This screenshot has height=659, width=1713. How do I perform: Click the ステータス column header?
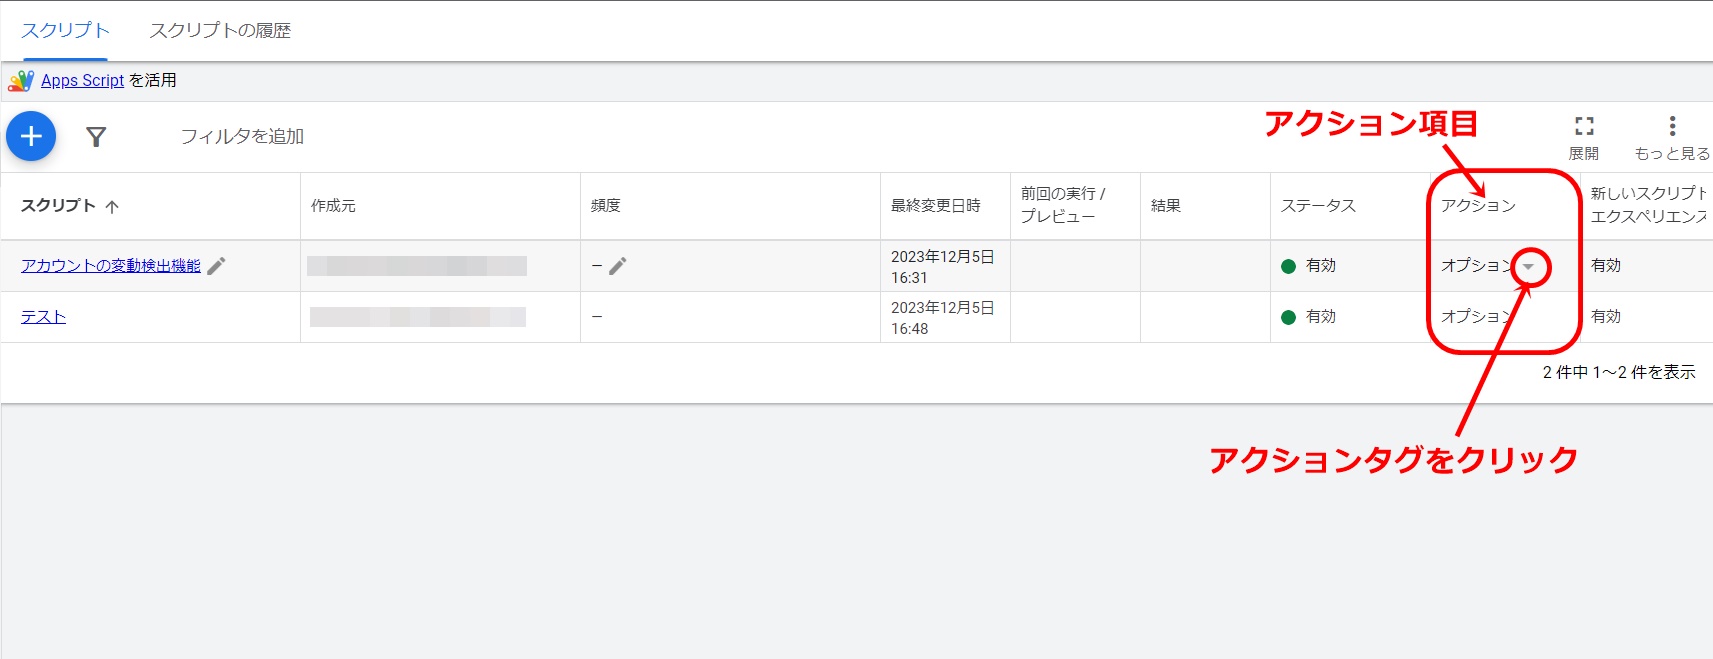1318,205
